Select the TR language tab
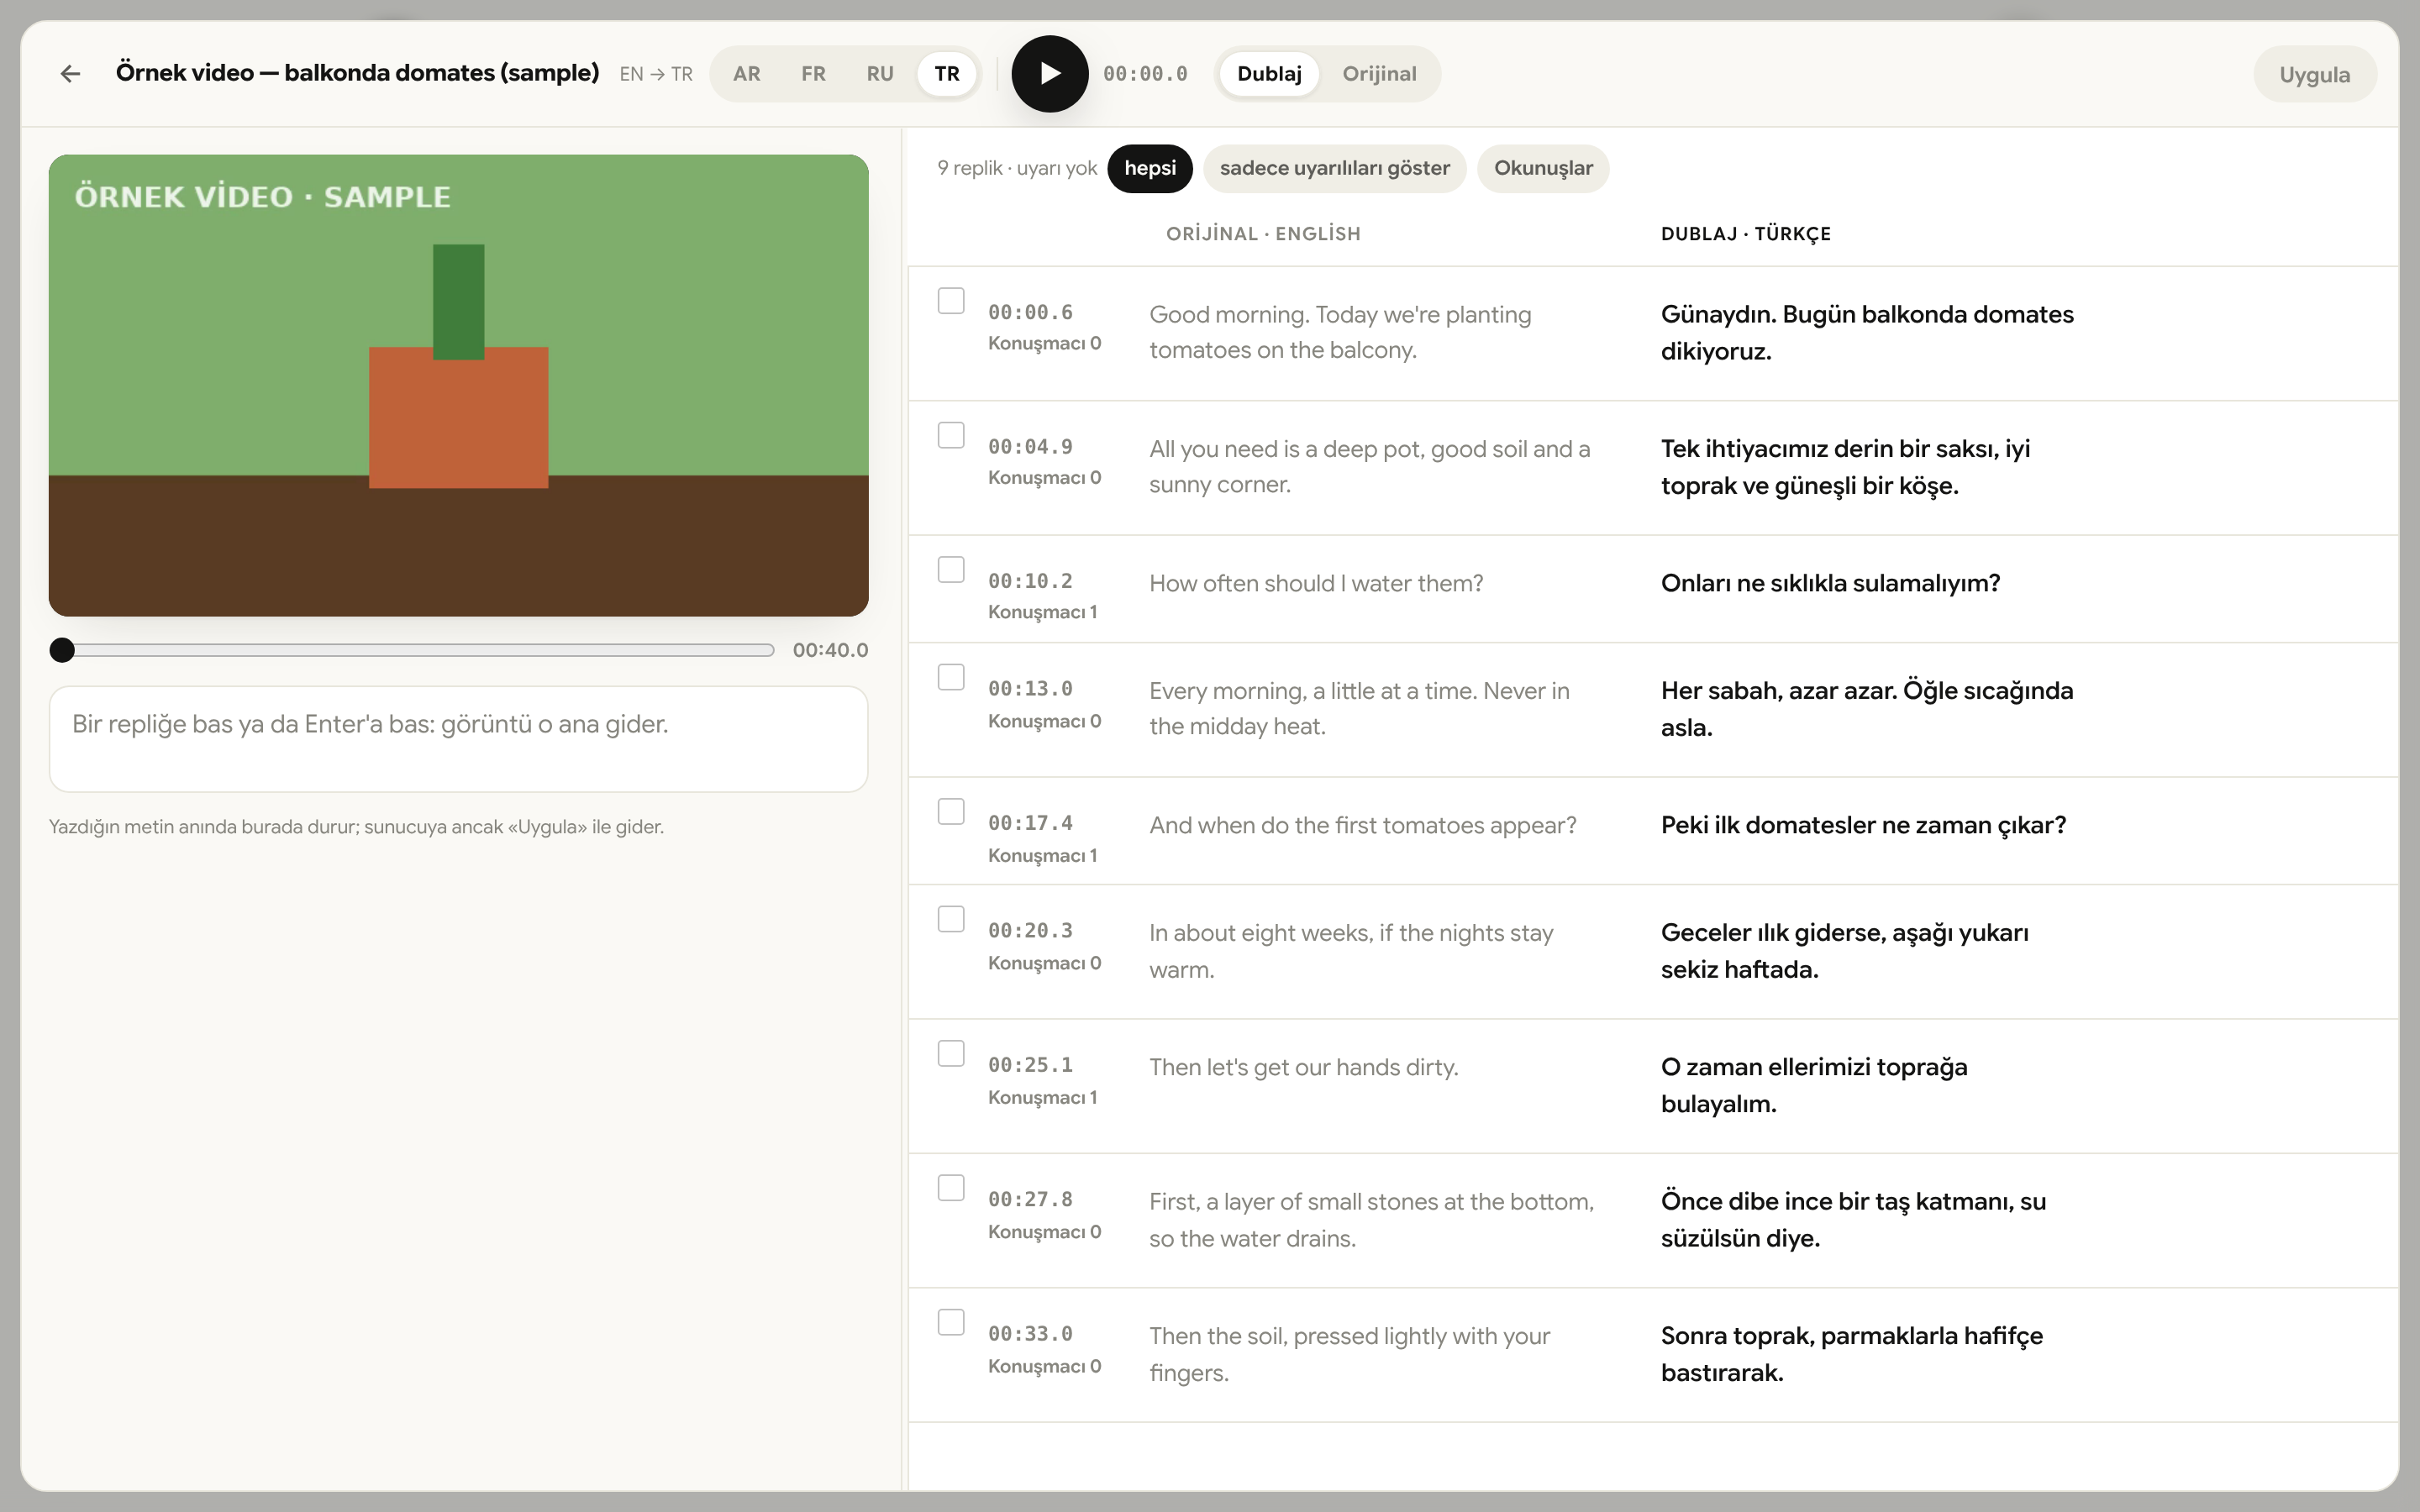The image size is (2420, 1512). pyautogui.click(x=947, y=73)
